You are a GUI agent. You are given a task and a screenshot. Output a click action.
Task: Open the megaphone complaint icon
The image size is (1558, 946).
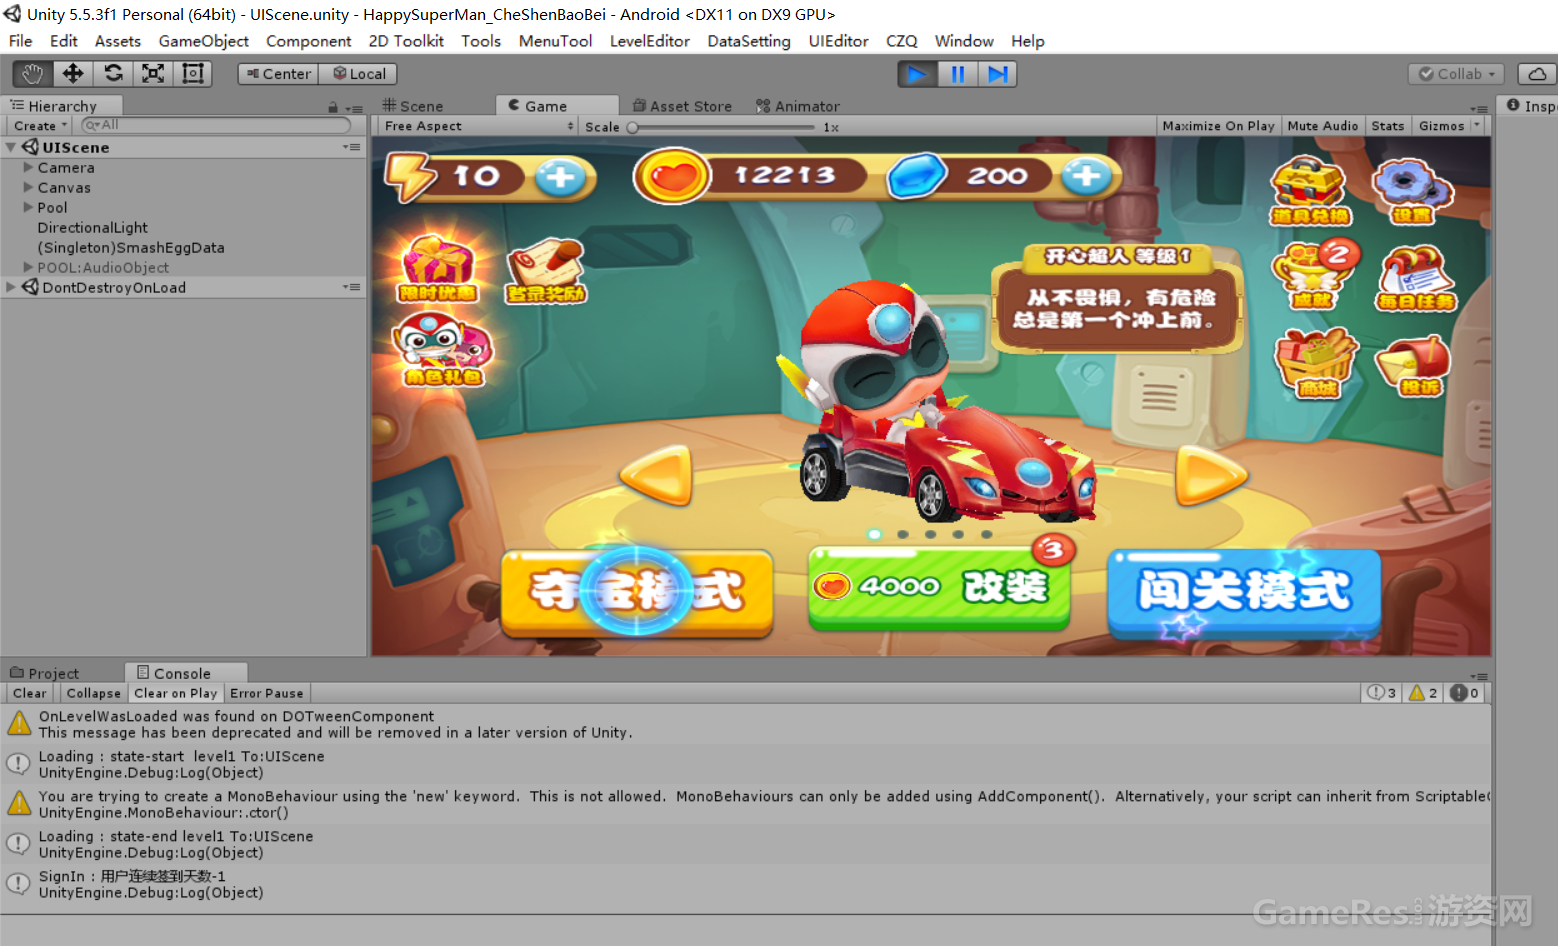[x=1414, y=367]
